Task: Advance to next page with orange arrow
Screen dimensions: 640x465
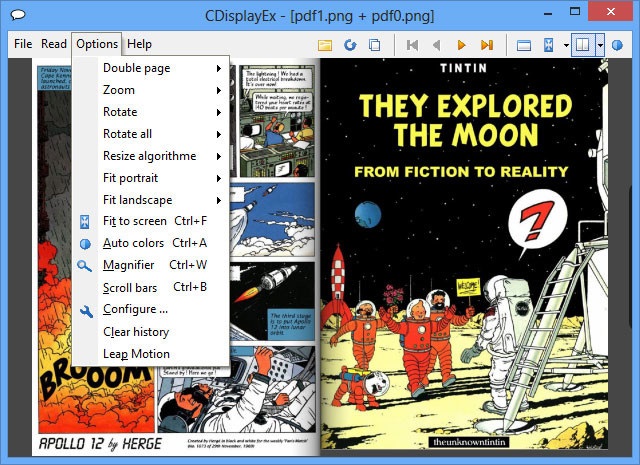Action: point(462,45)
